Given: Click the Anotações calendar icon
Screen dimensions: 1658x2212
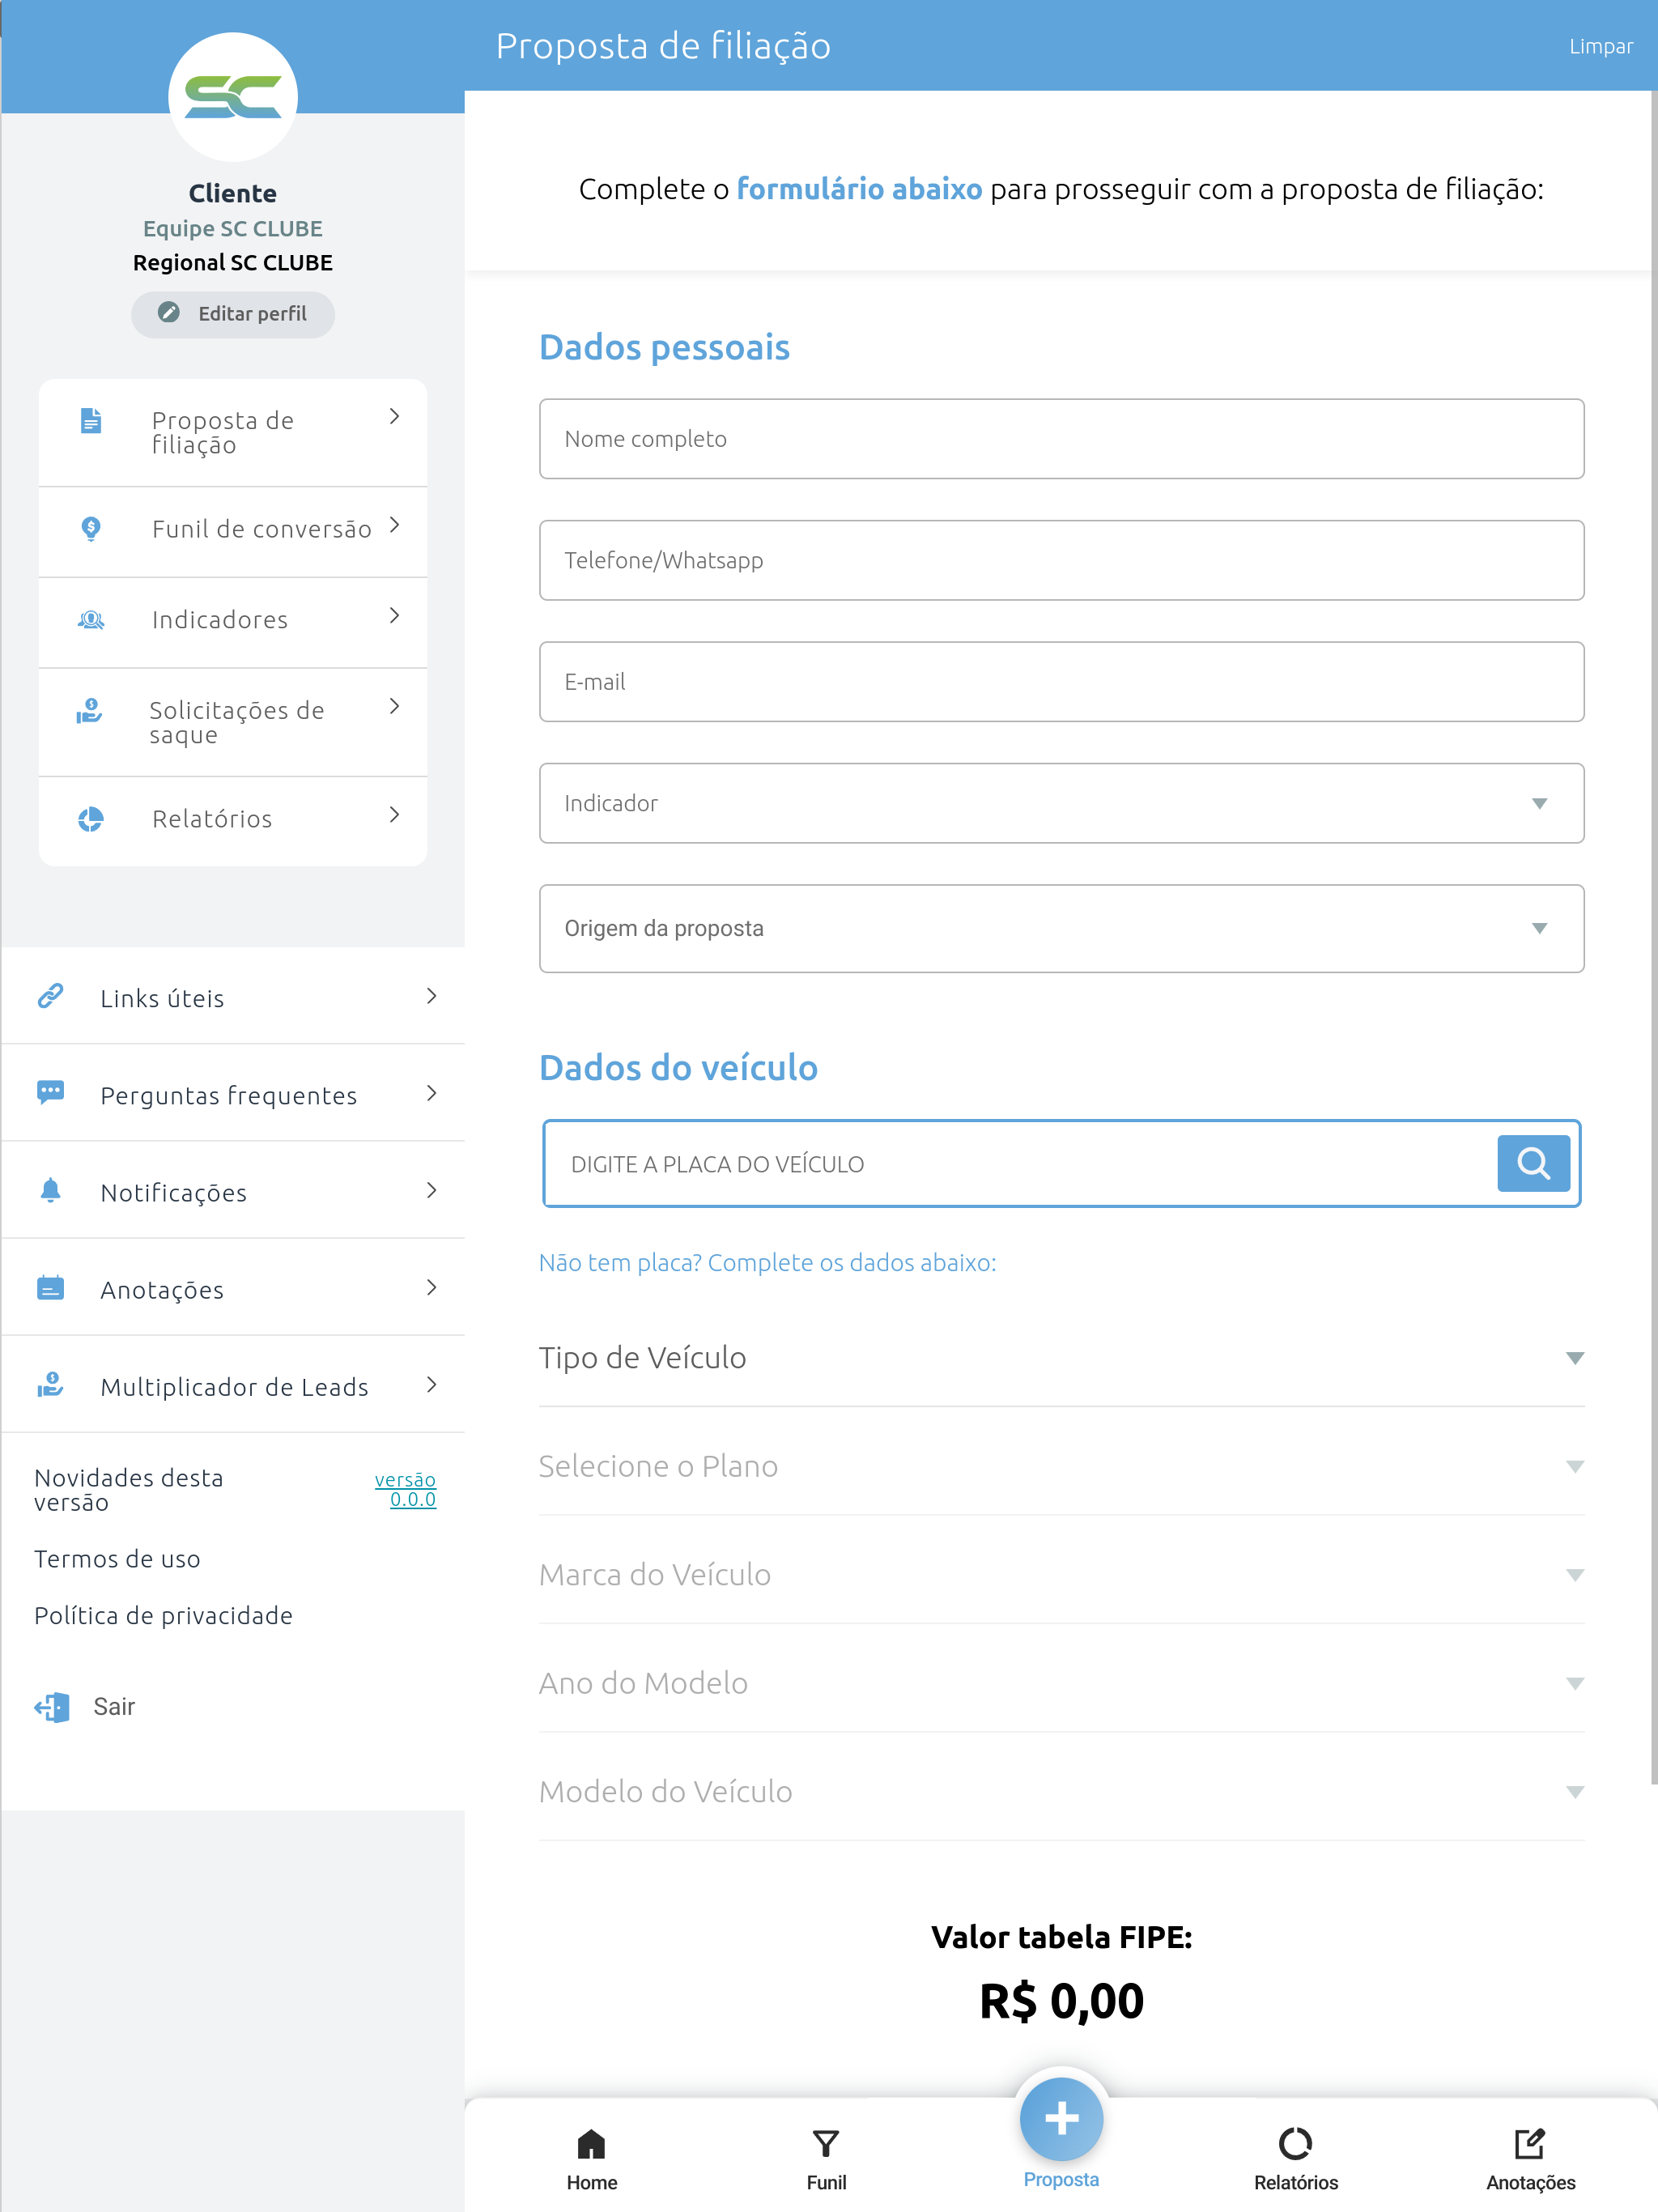Looking at the screenshot, I should pyautogui.click(x=51, y=1287).
